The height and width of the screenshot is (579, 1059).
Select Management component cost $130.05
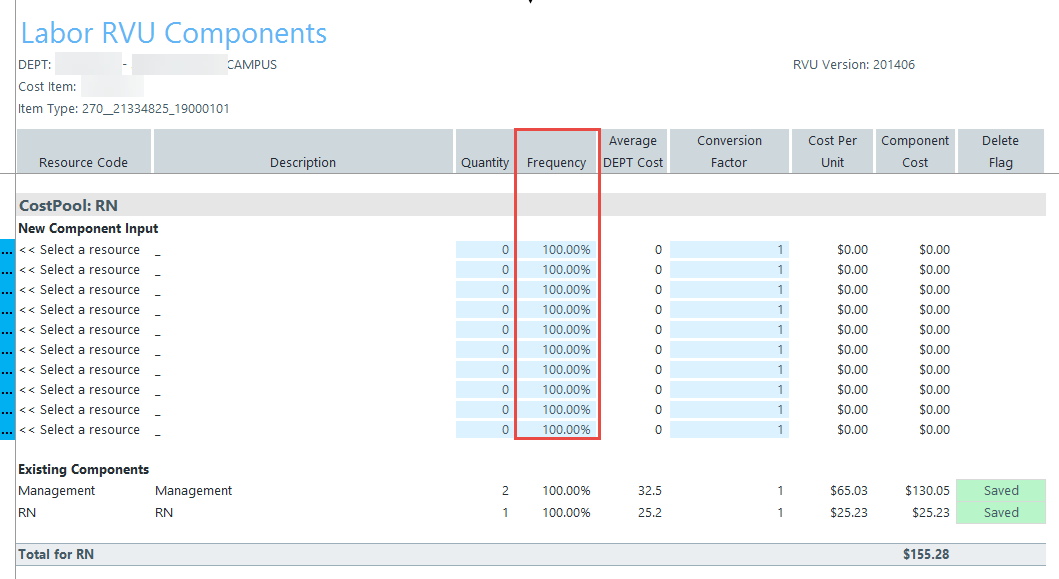pyautogui.click(x=927, y=491)
